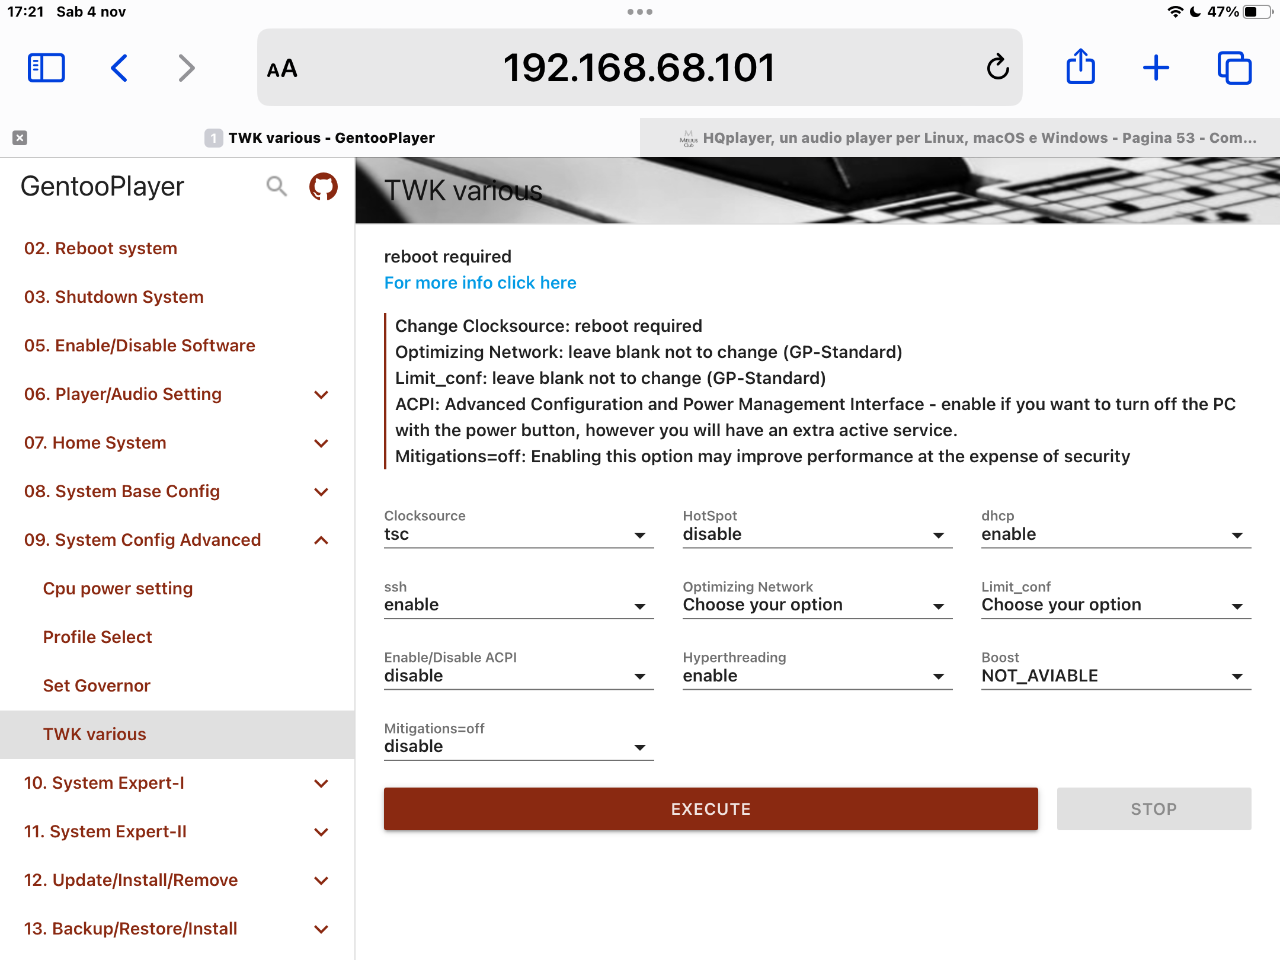The width and height of the screenshot is (1280, 960).
Task: Tap the TWK various page heading
Action: 464,191
